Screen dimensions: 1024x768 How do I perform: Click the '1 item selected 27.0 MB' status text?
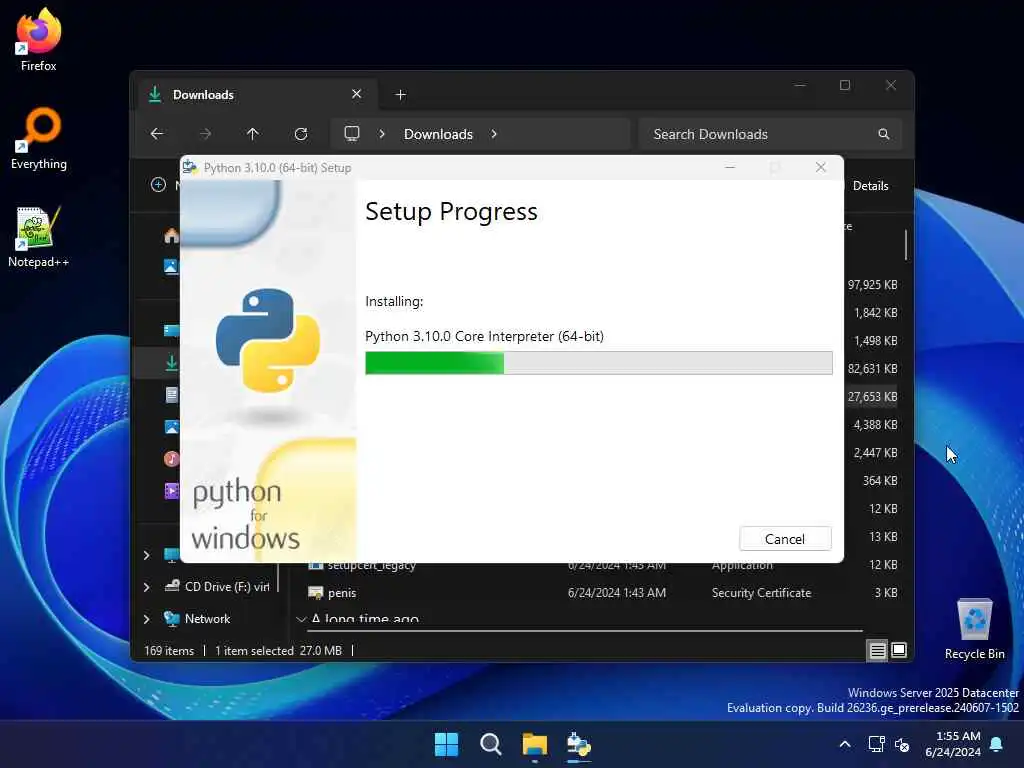278,650
